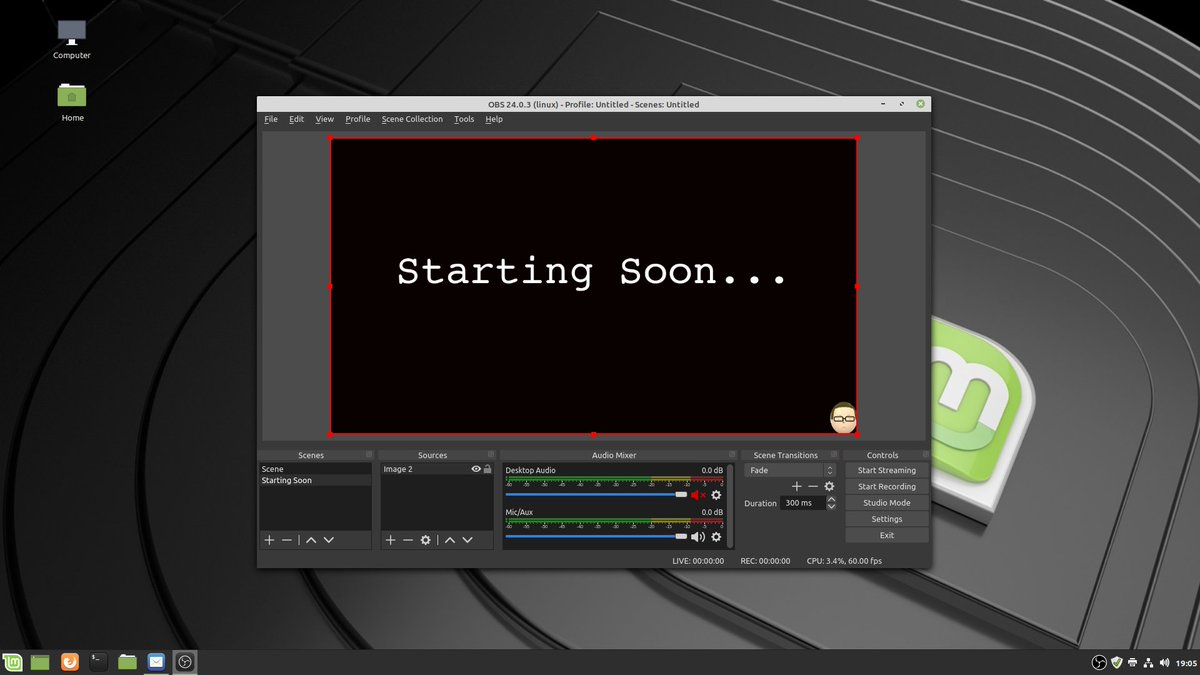Enable Studio Mode
This screenshot has width=1200, height=675.
[x=887, y=503]
